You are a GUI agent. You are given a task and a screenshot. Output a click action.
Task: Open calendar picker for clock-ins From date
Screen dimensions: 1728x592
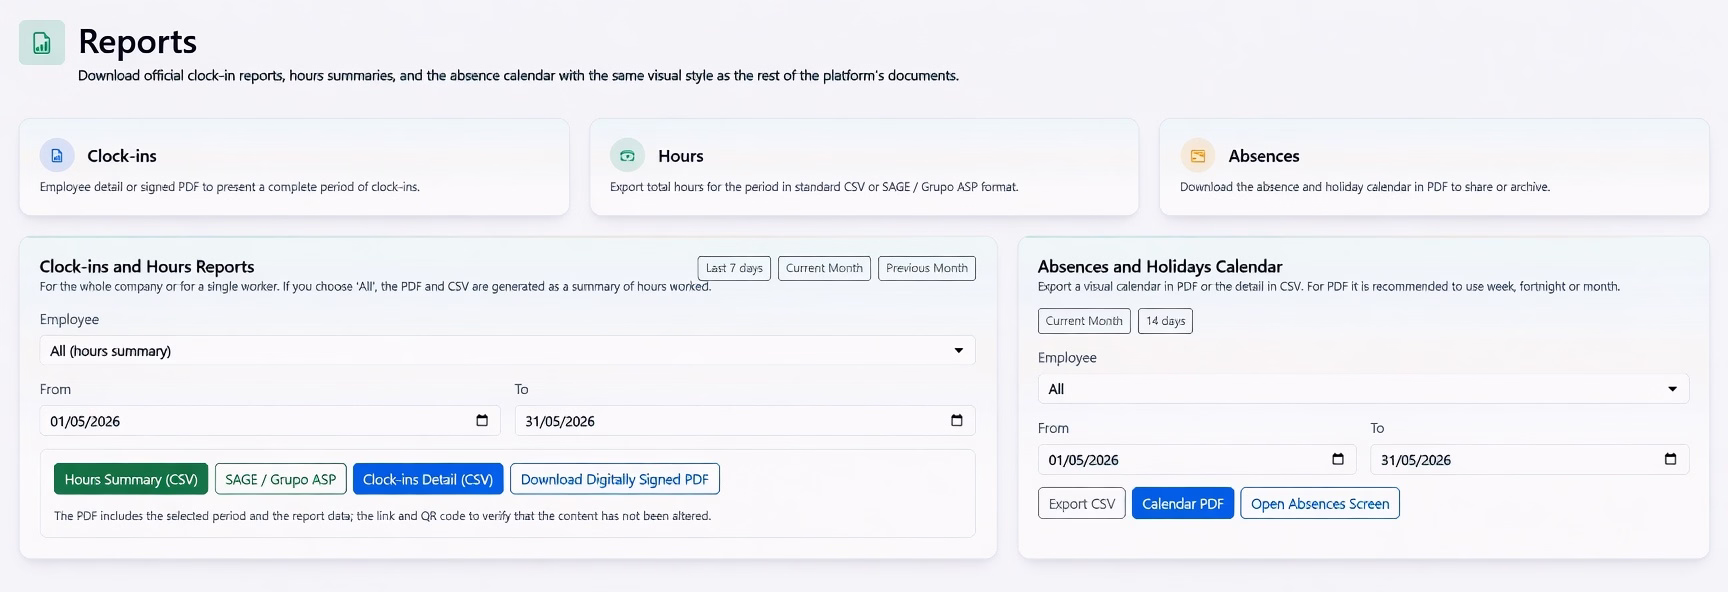(482, 421)
